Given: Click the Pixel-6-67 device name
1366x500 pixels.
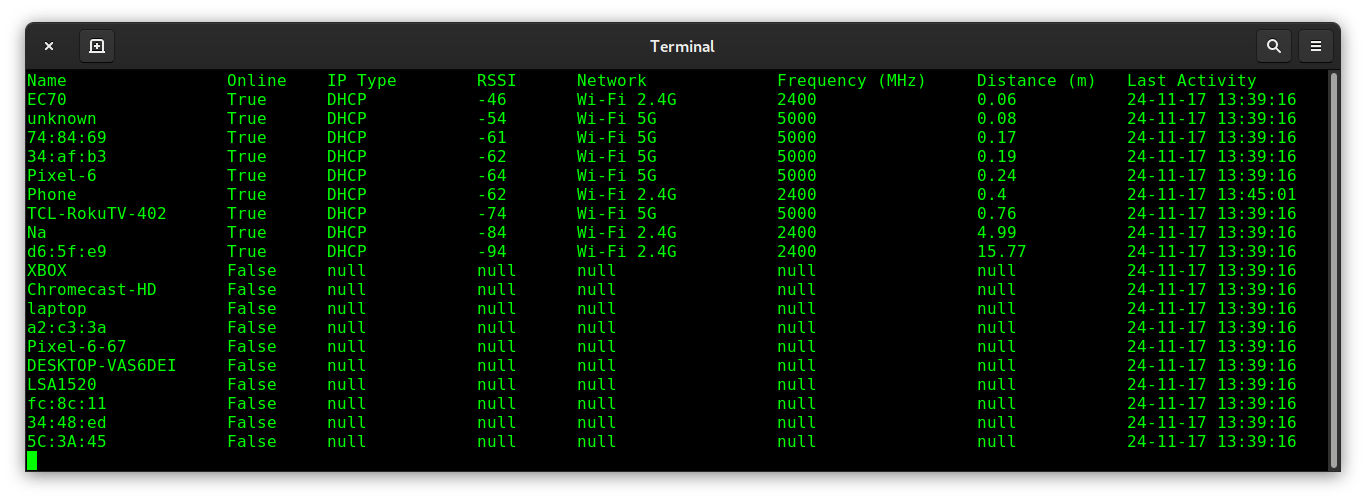Looking at the screenshot, I should click(x=76, y=347).
